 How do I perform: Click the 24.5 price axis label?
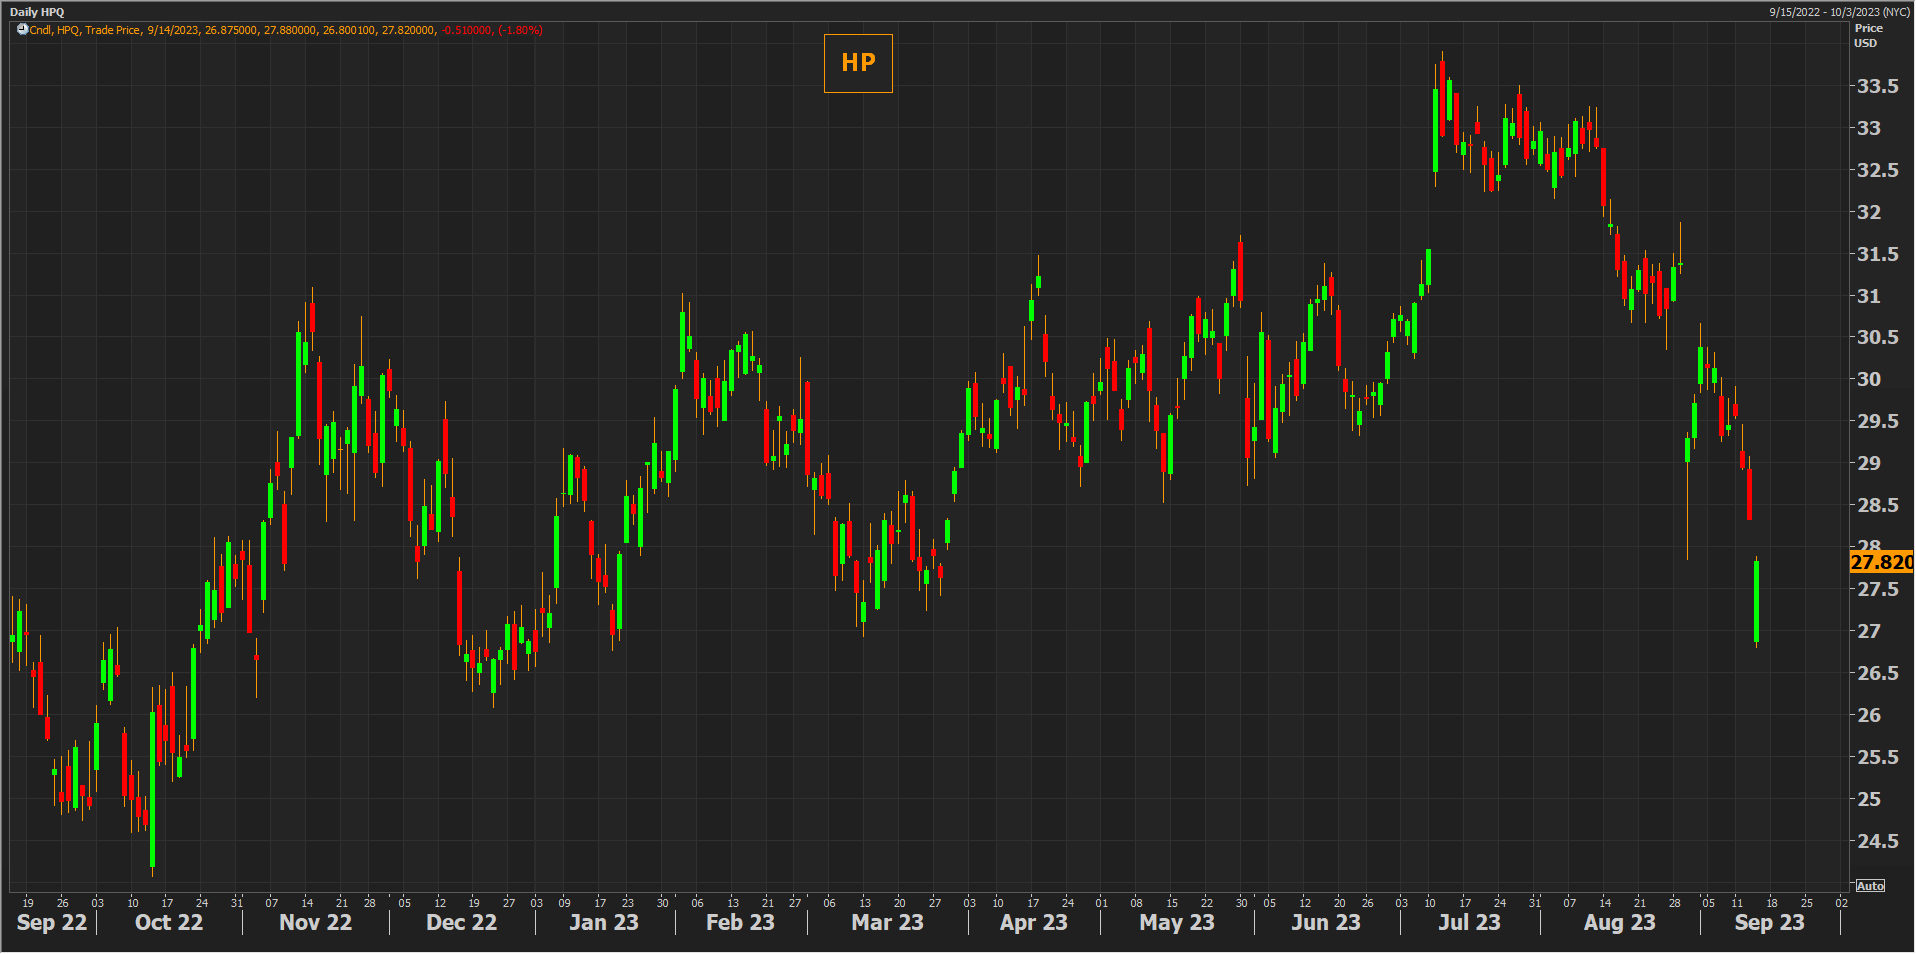tap(1877, 841)
